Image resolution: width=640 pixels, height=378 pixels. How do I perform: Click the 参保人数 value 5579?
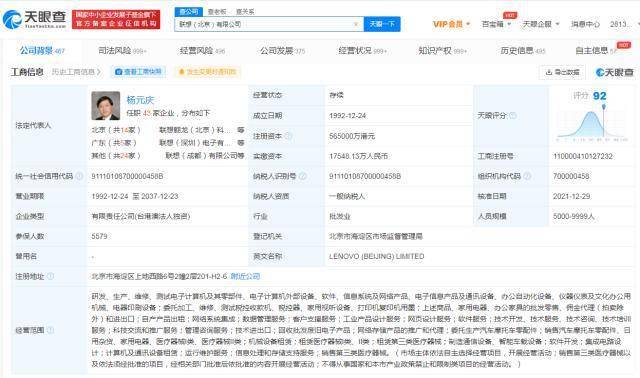pos(99,236)
